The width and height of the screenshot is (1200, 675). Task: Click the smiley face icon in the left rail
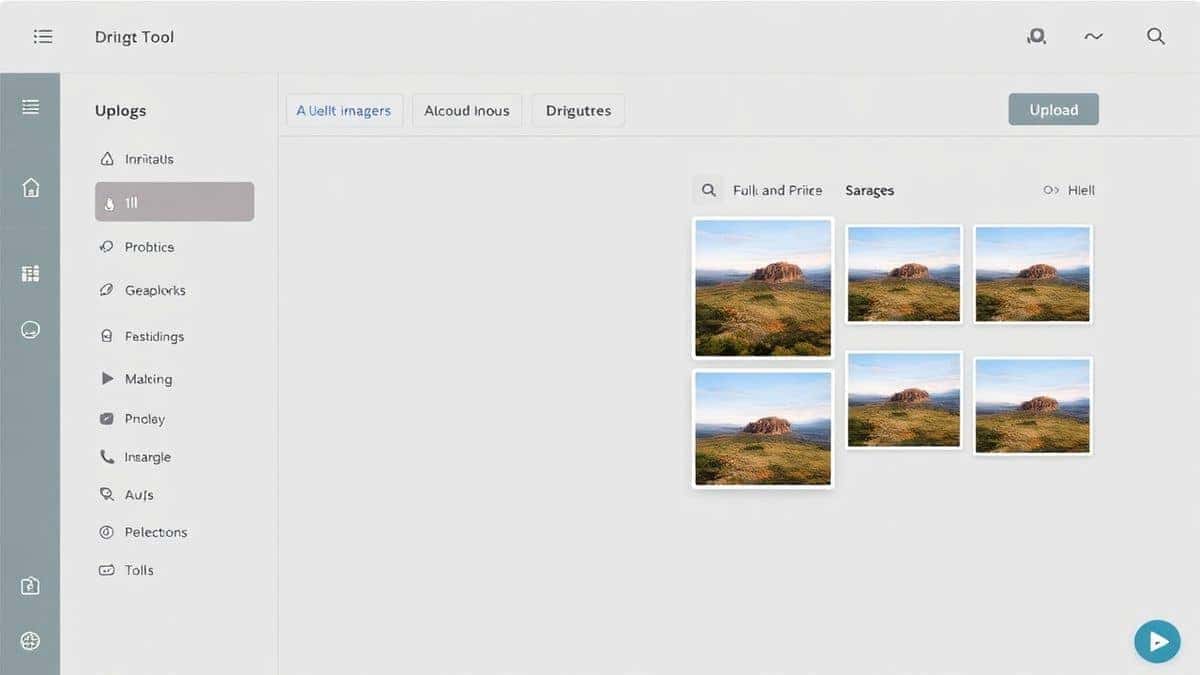(x=30, y=329)
